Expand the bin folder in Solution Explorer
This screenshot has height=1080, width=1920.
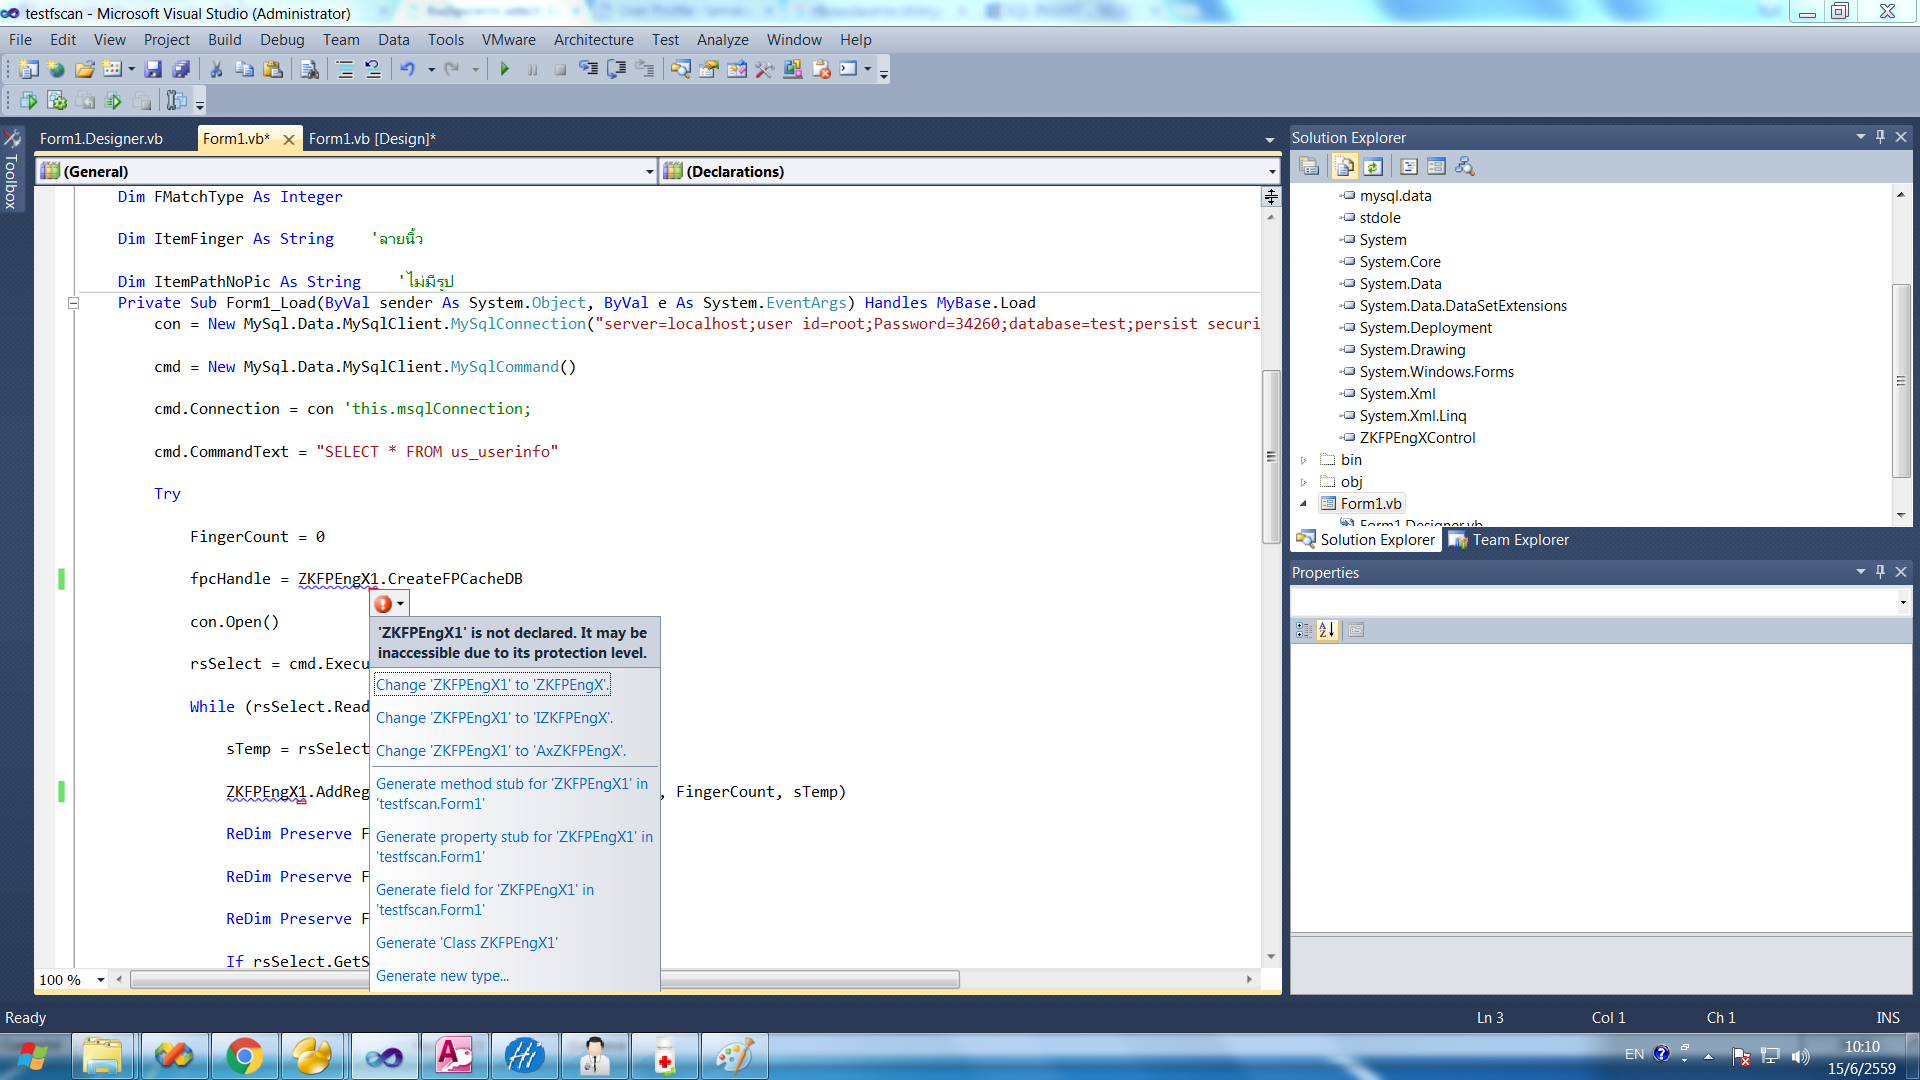click(1304, 460)
